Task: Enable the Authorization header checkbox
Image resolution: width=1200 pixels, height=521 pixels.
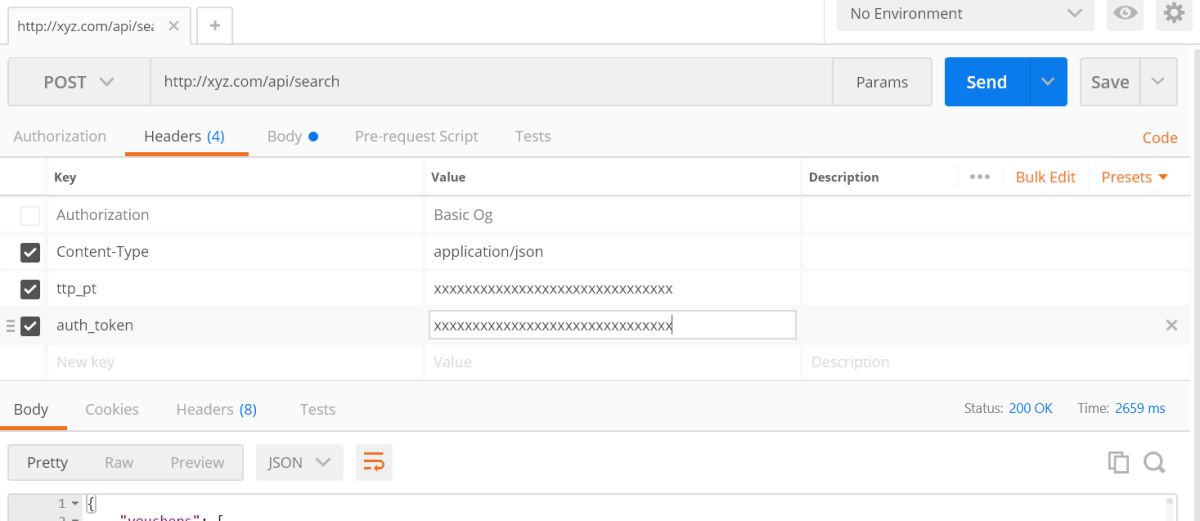Action: (30, 215)
